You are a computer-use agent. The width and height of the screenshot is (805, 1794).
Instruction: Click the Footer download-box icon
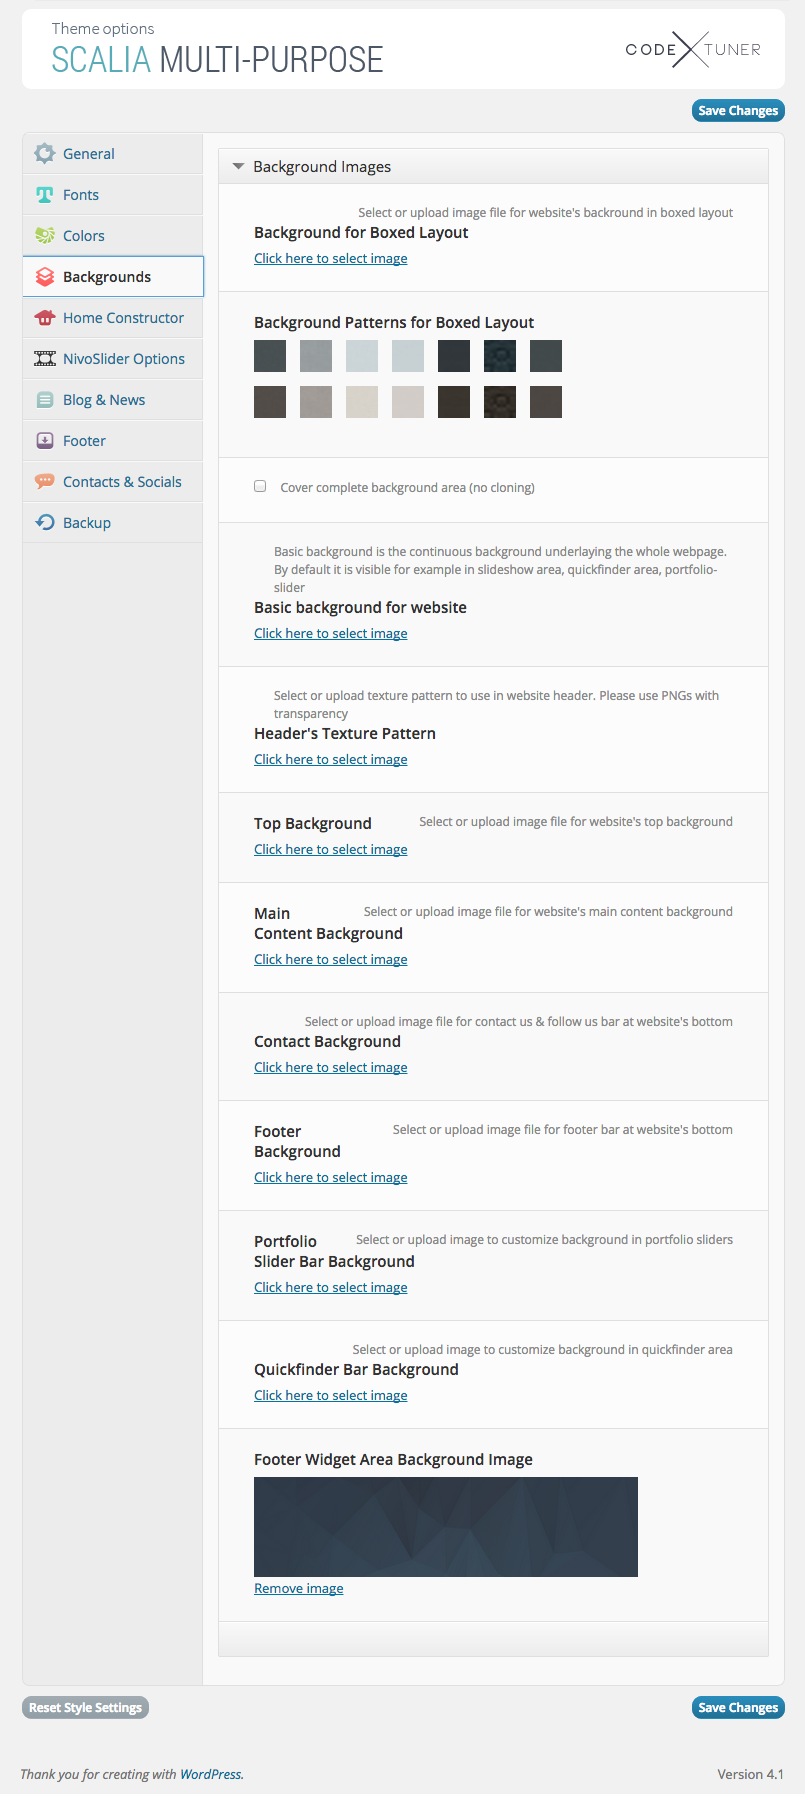click(44, 441)
